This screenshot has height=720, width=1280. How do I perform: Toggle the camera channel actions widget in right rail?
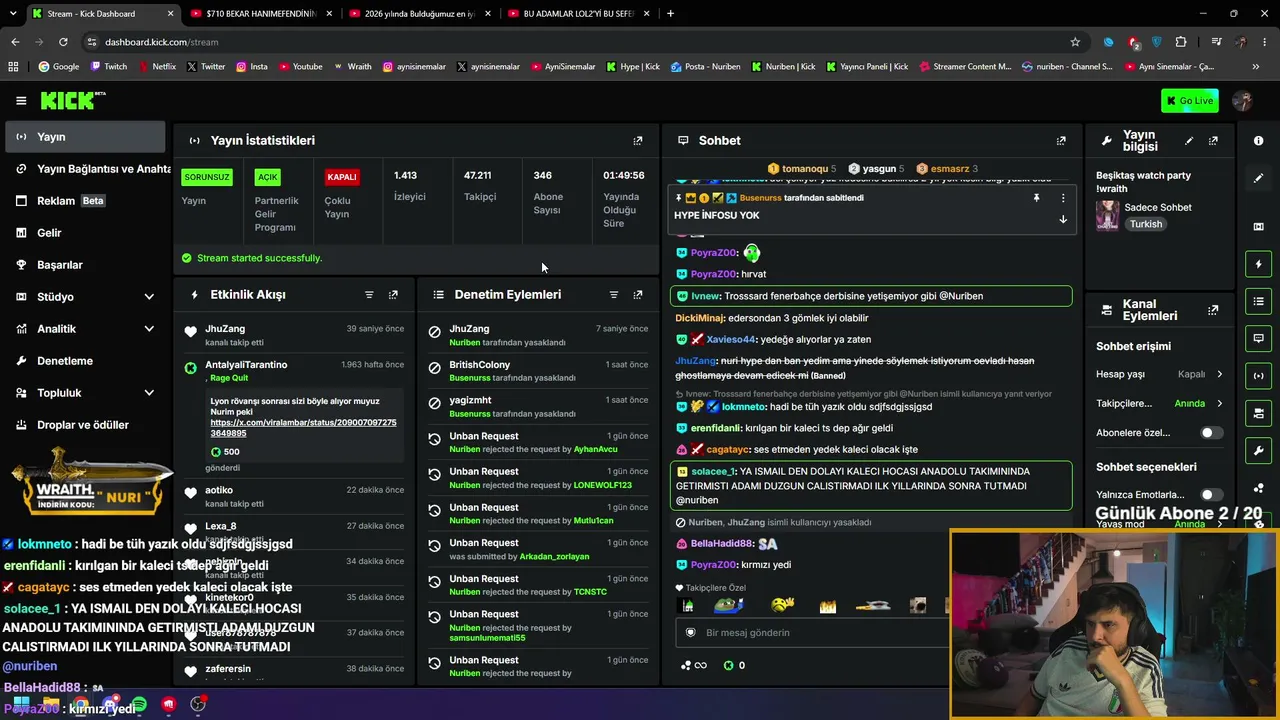(1259, 413)
